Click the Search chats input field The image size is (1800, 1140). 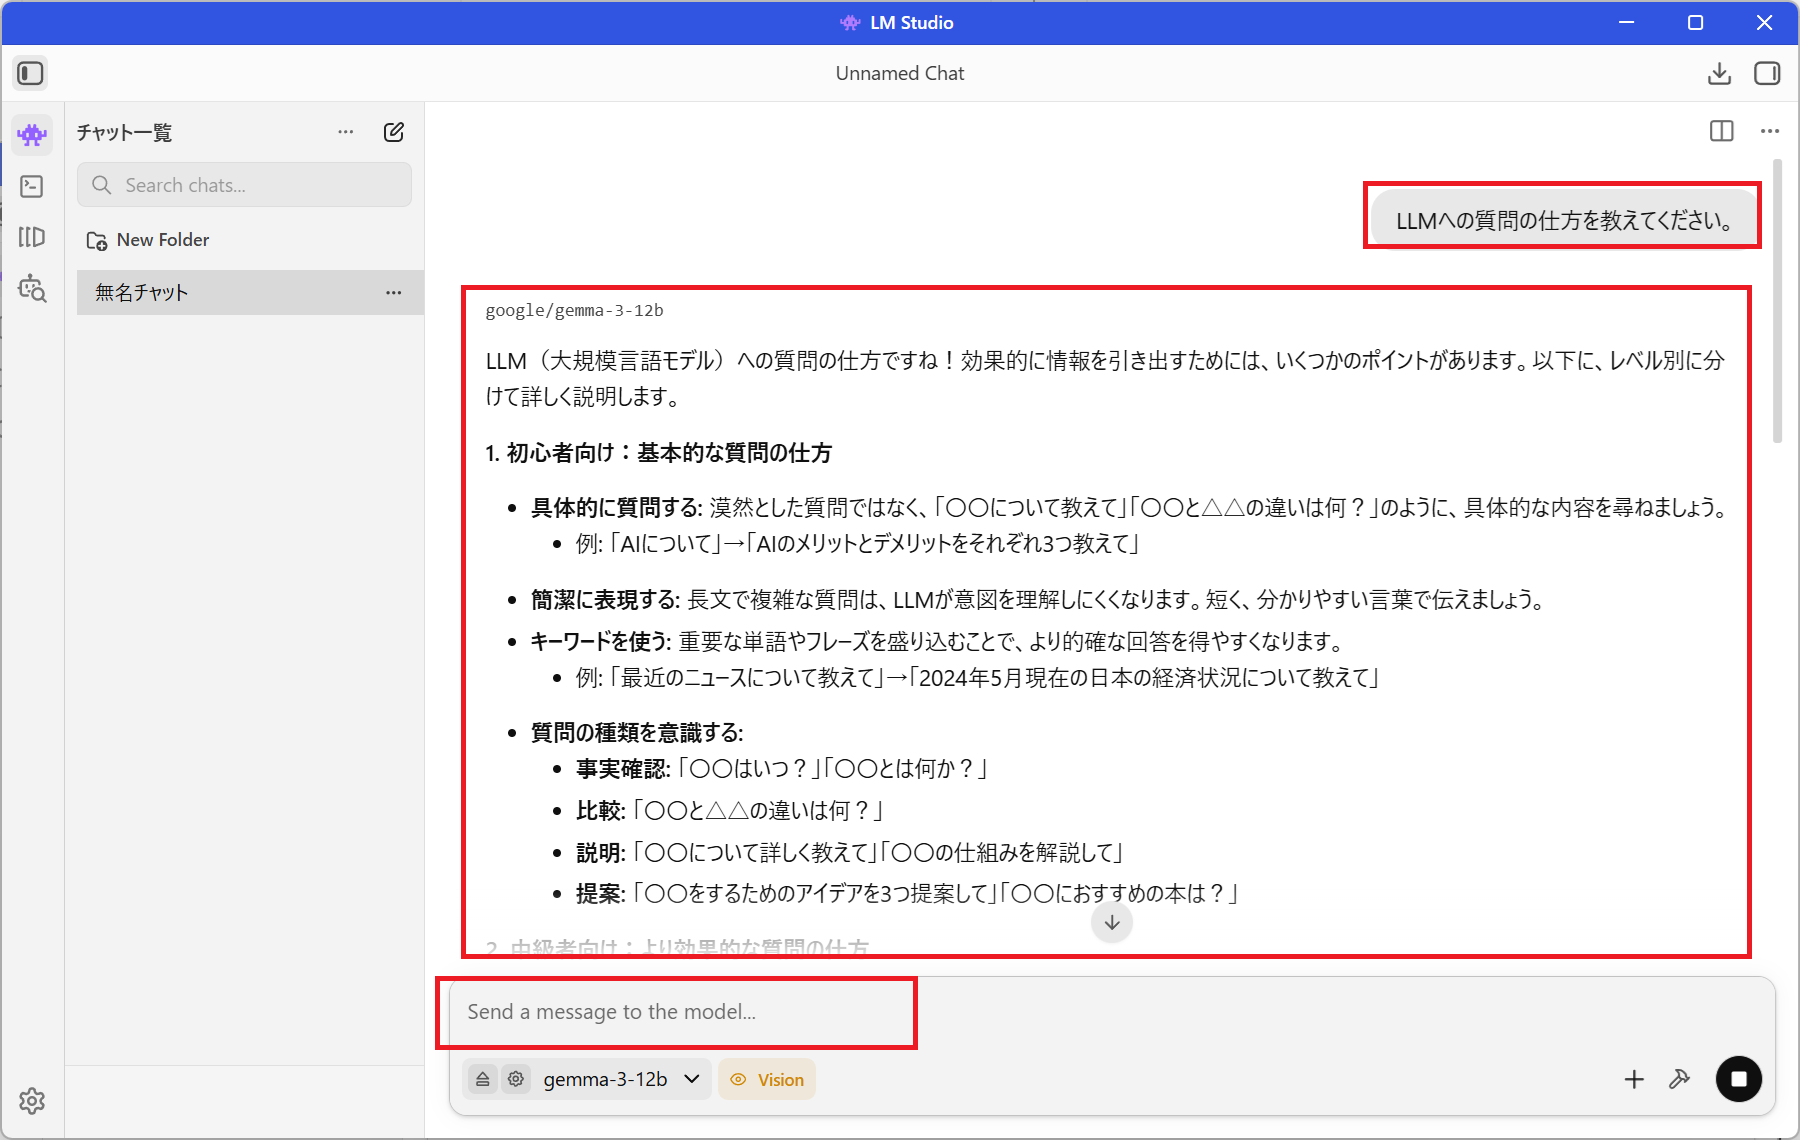coord(260,185)
